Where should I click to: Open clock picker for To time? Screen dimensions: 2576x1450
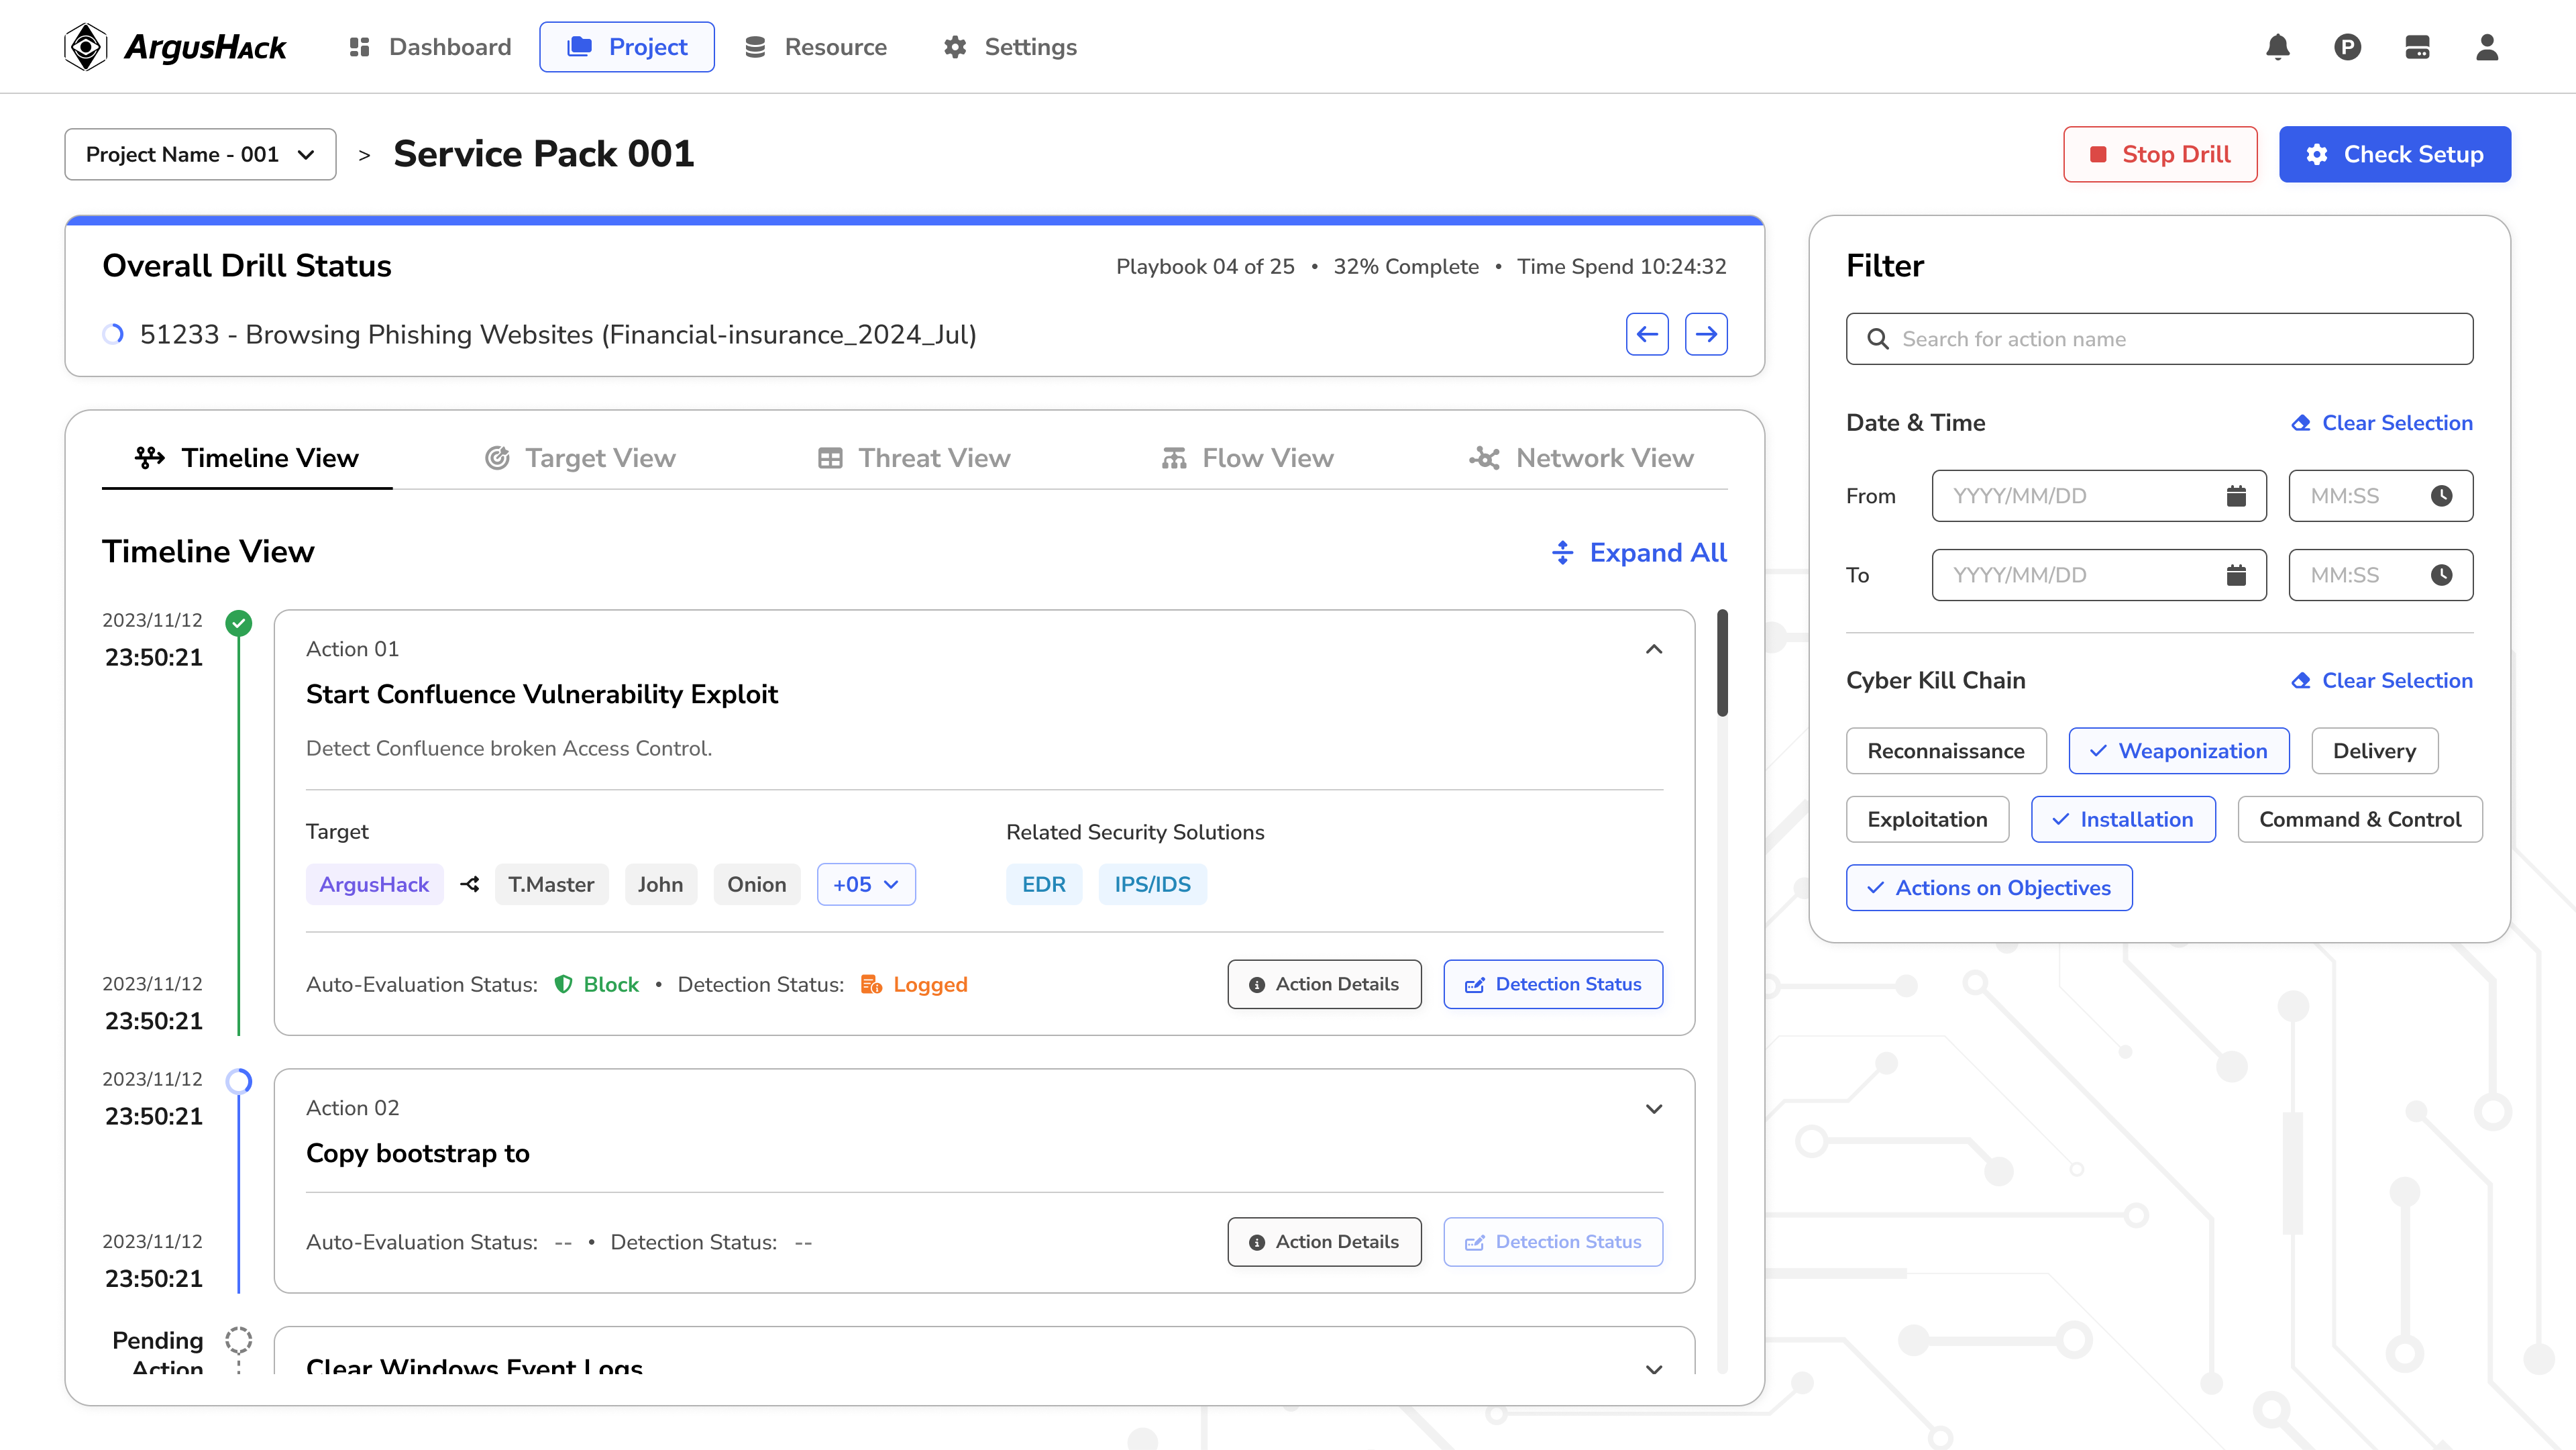pos(2441,575)
